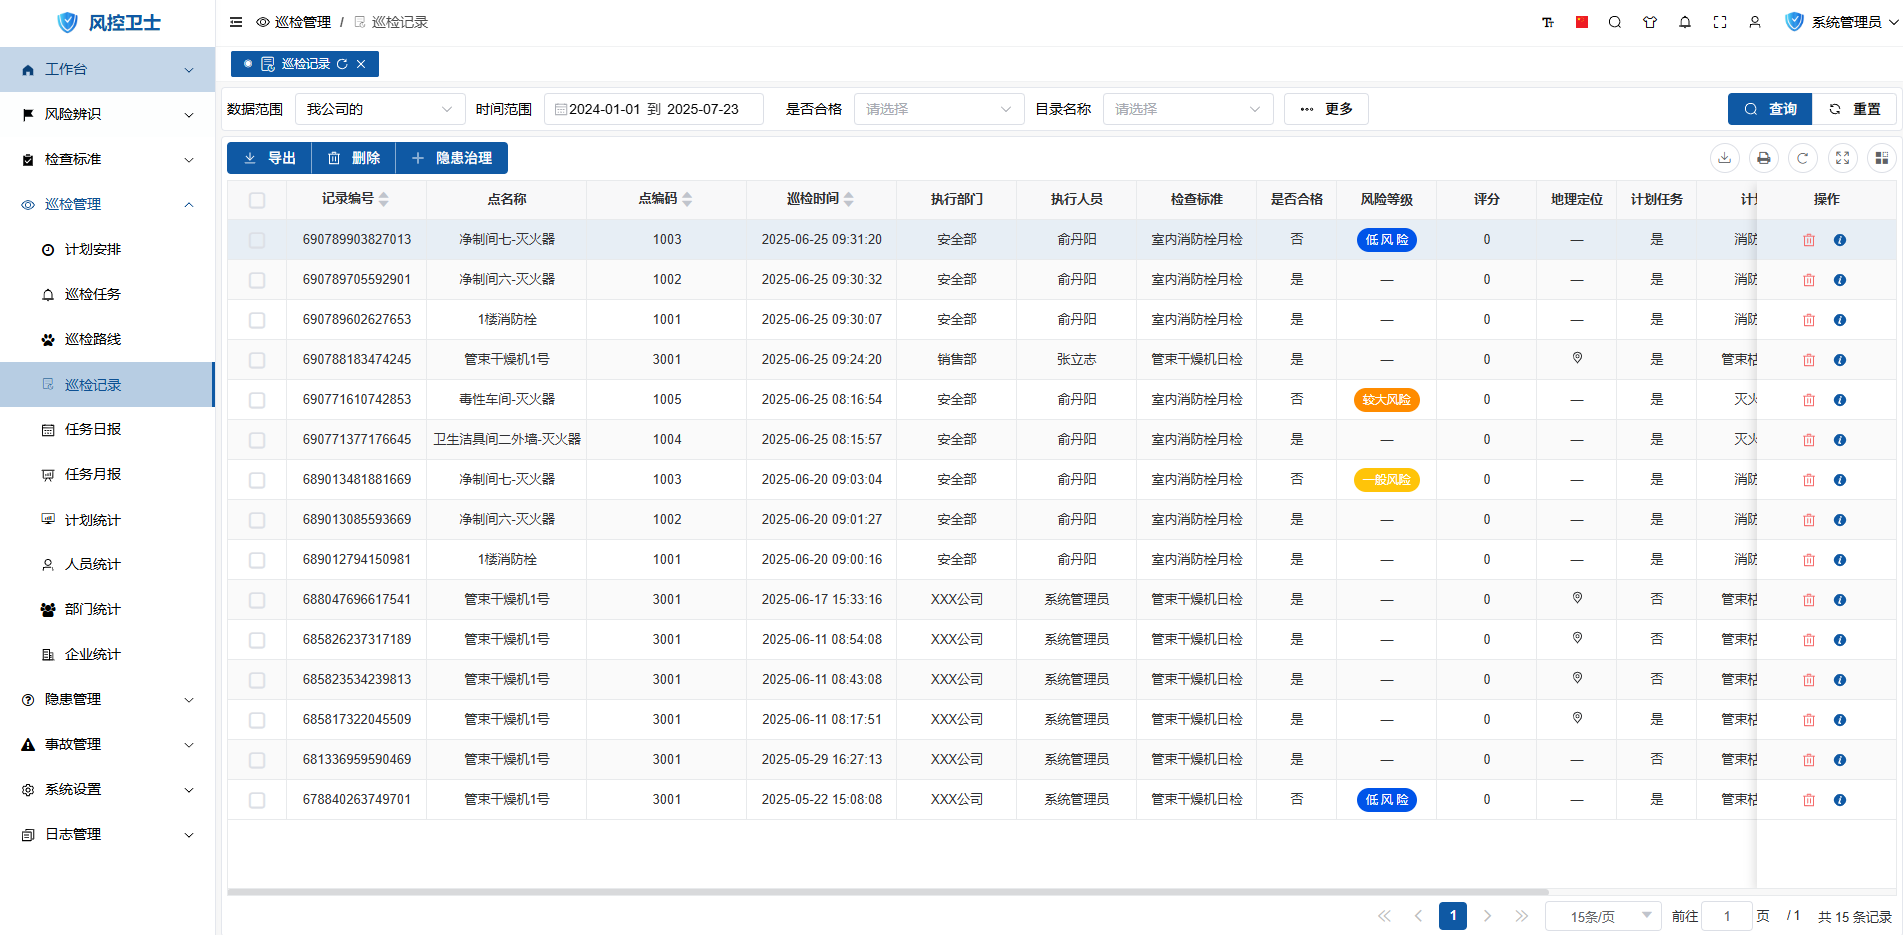1903x935 pixels.
Task: Click the red theme color swatch
Action: pos(1582,22)
